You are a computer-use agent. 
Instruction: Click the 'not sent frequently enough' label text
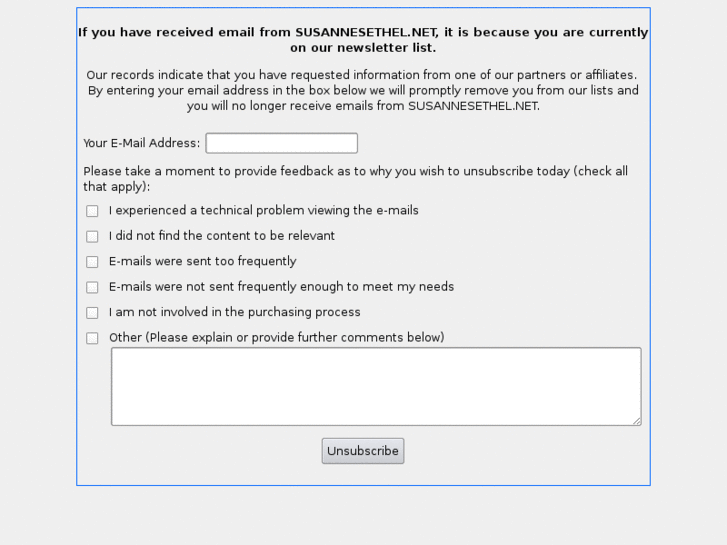281,287
